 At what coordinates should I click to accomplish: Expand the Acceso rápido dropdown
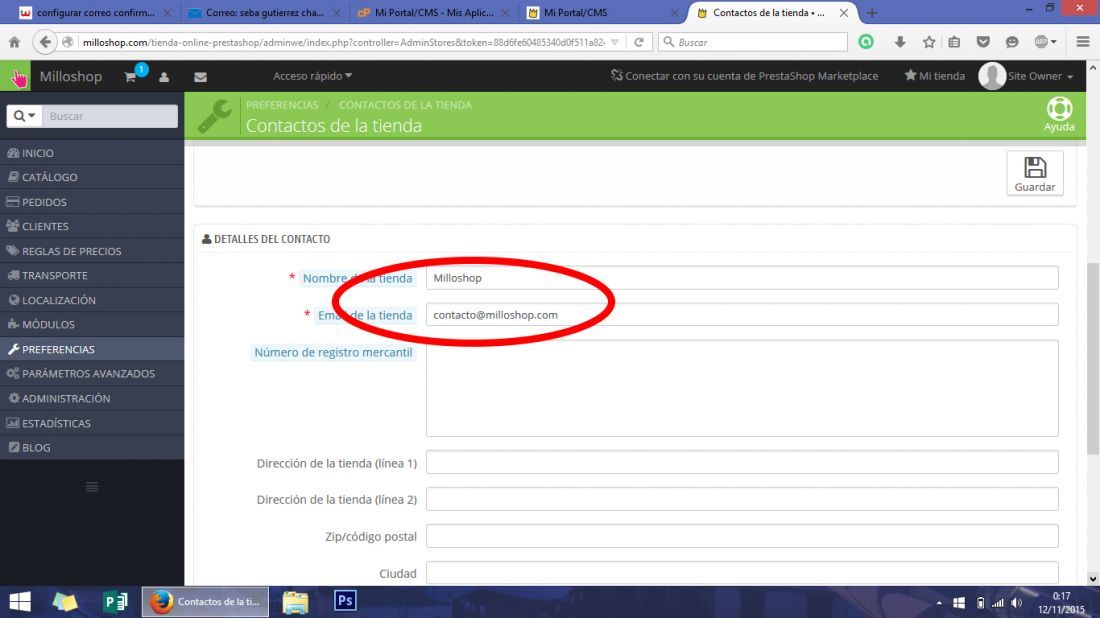313,76
